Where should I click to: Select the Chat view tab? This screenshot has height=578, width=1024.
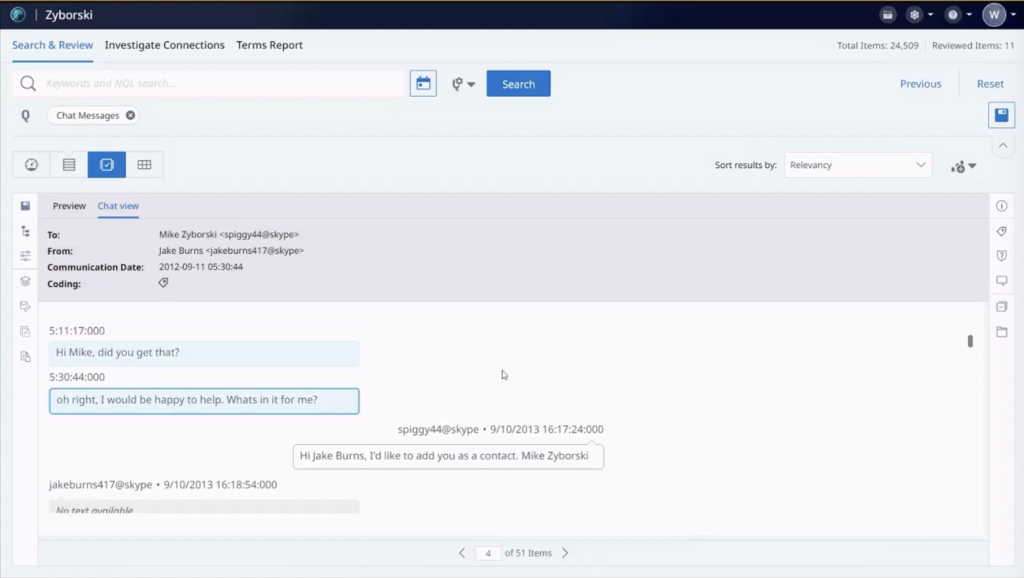[118, 206]
